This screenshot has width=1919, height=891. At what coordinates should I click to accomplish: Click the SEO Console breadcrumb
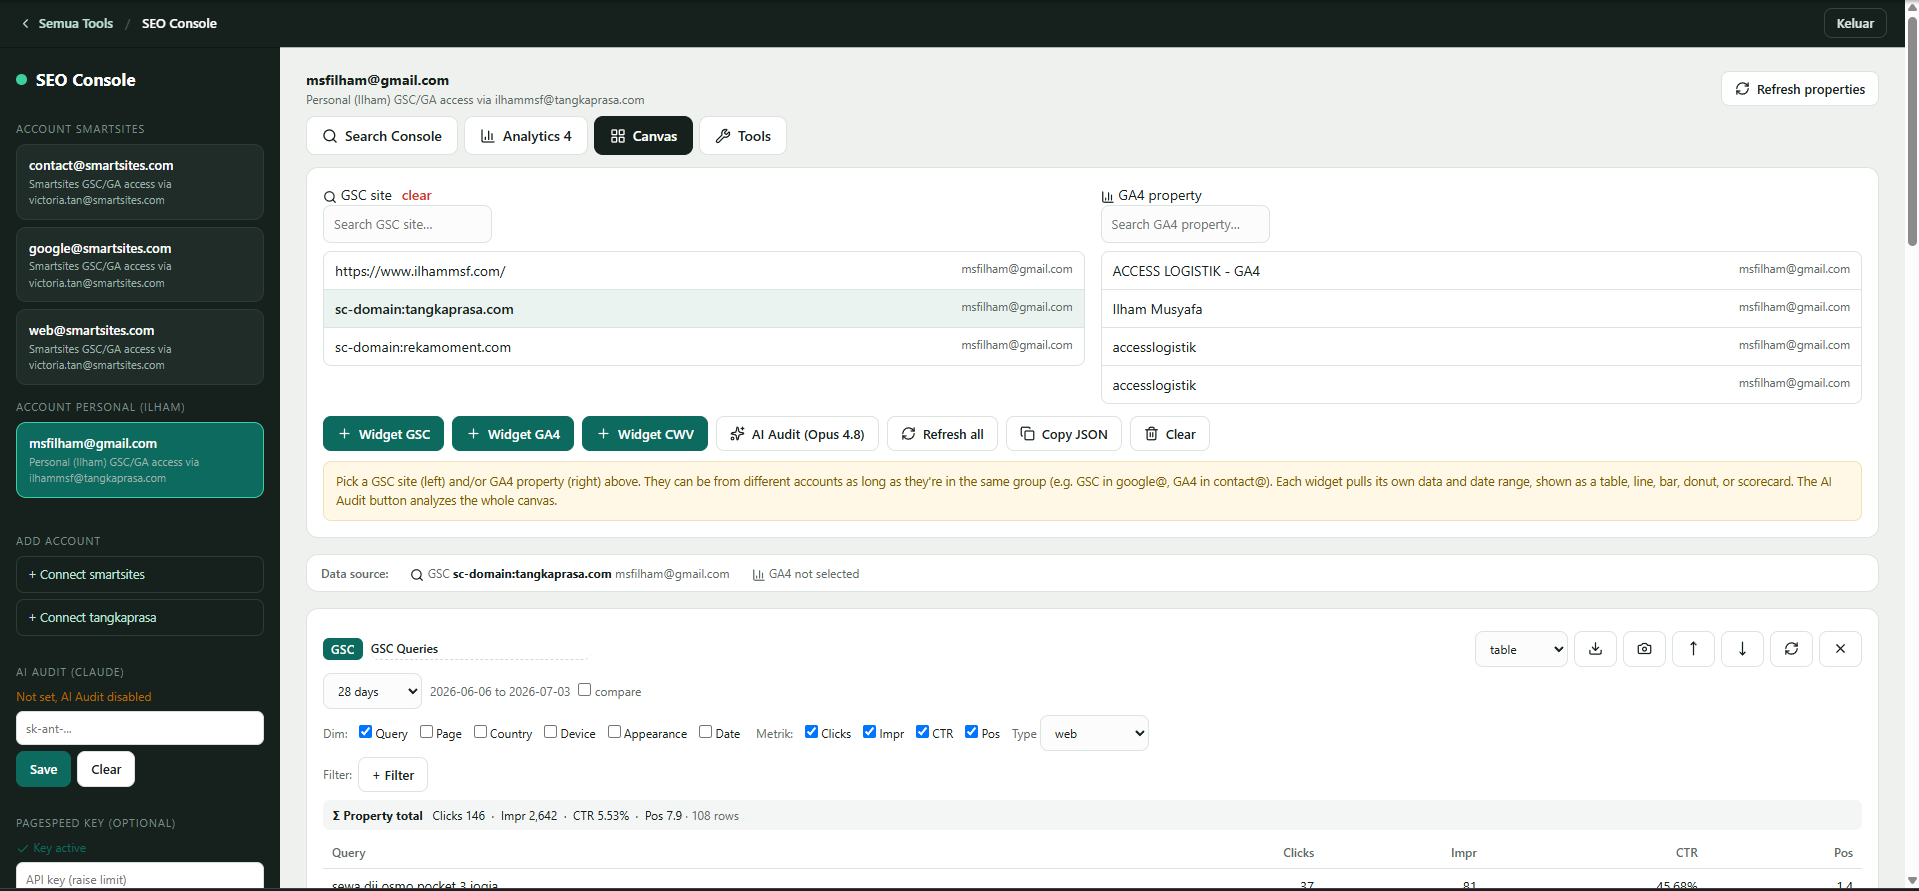click(x=179, y=23)
